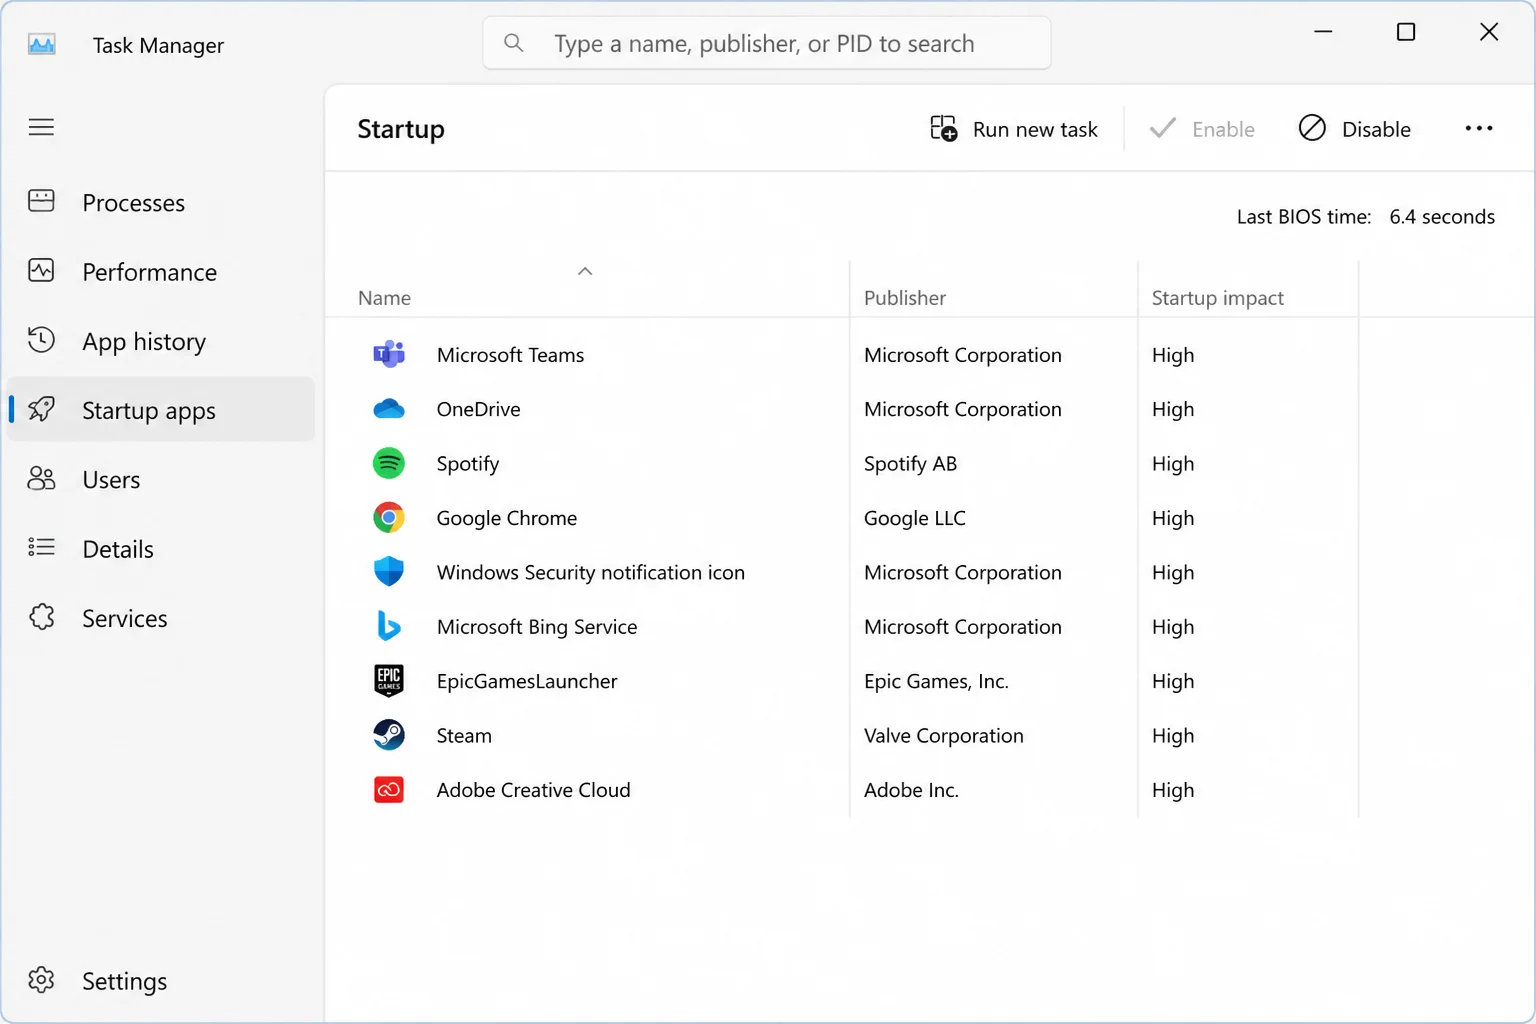This screenshot has width=1536, height=1024.
Task: Minimize the Task Manager window
Action: [x=1323, y=32]
